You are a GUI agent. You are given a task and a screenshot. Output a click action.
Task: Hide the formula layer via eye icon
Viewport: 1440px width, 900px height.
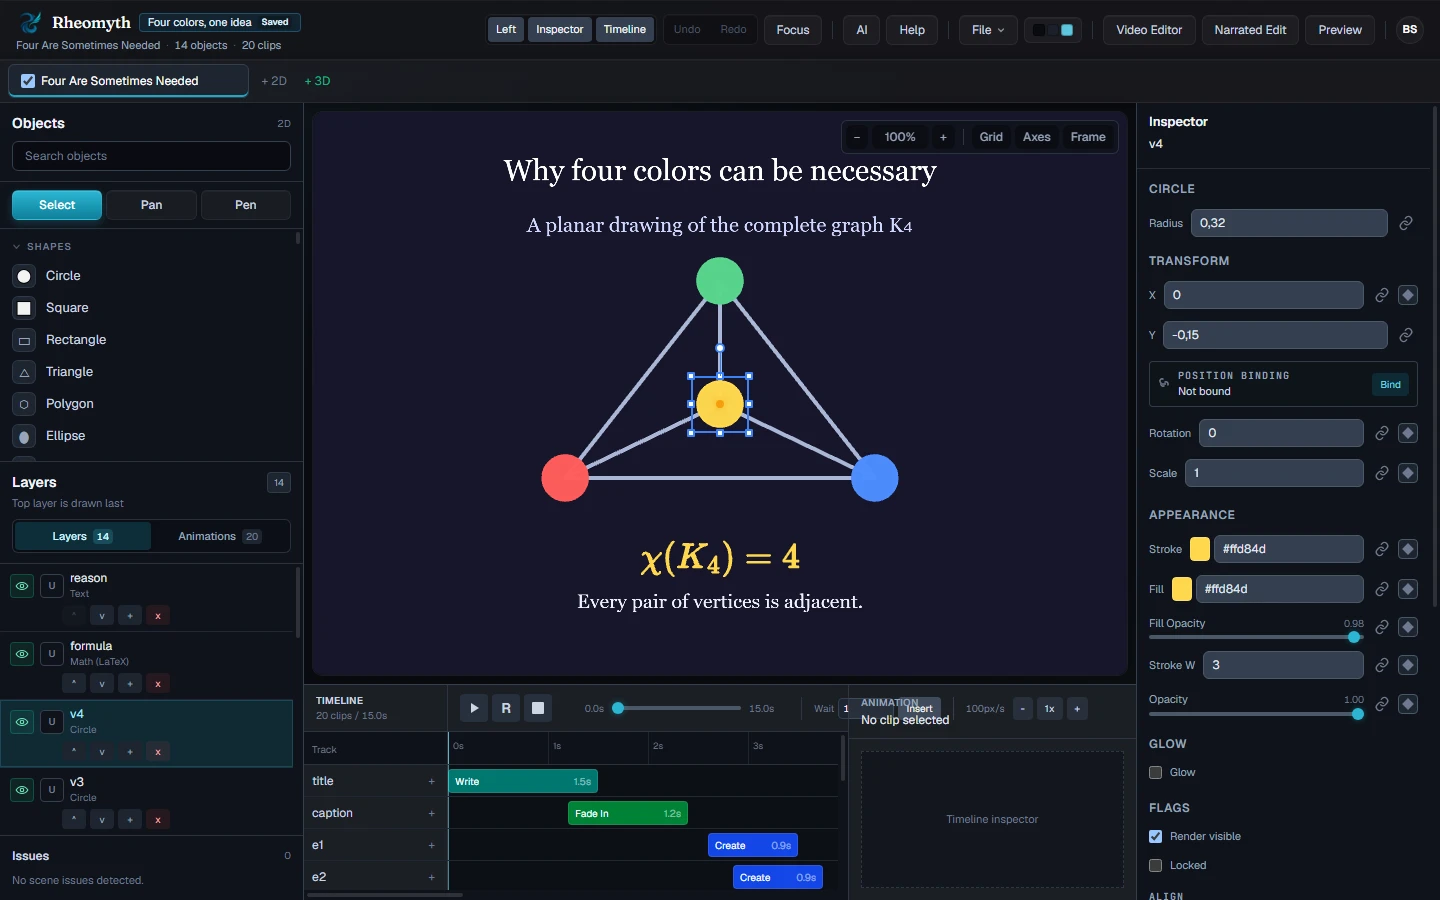pyautogui.click(x=22, y=654)
